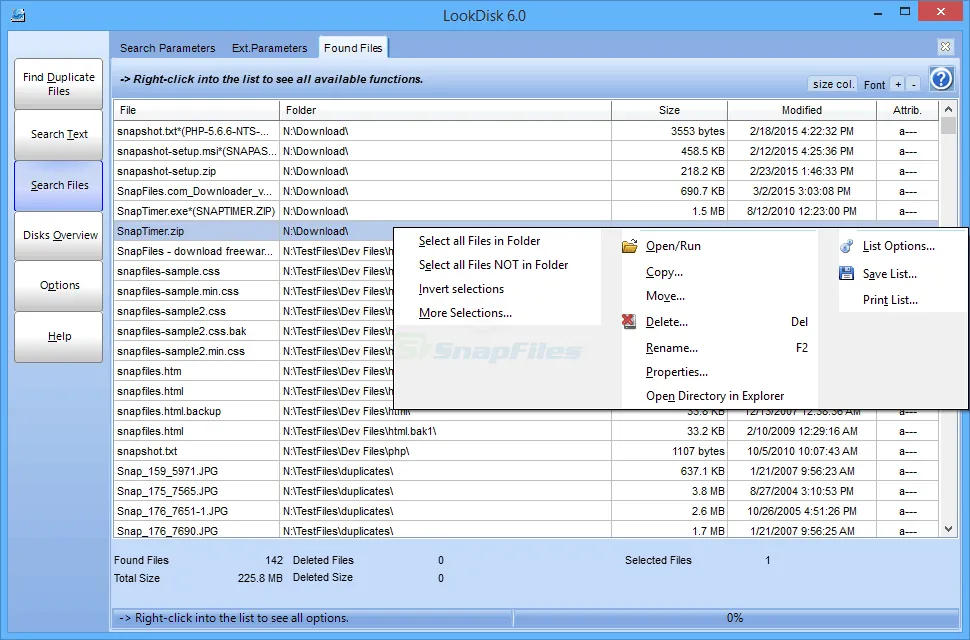970x640 pixels.
Task: Choose Invert selections
Action: (461, 289)
